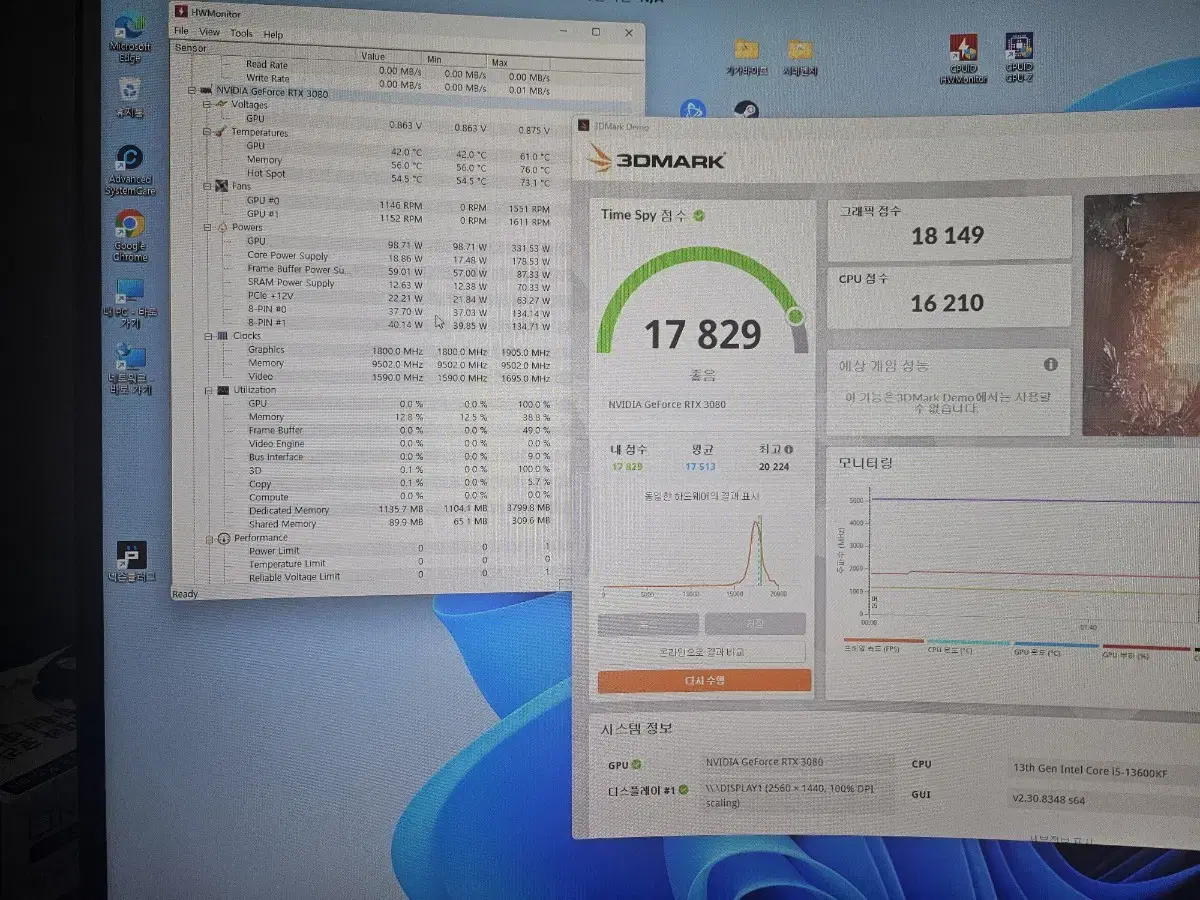Collapse the Fans tree node
The image size is (1200, 900).
tap(207, 185)
